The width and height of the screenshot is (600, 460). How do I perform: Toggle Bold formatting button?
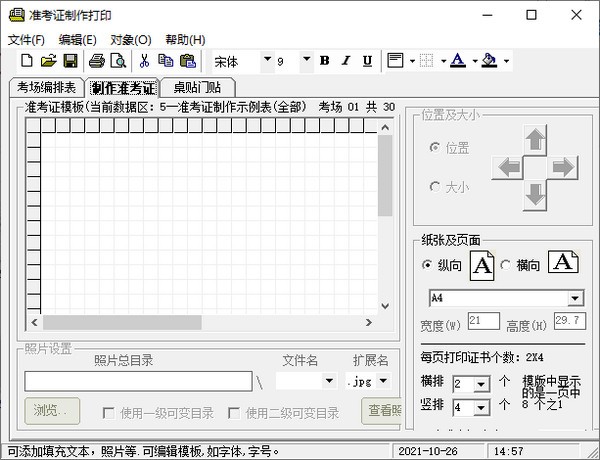point(324,61)
